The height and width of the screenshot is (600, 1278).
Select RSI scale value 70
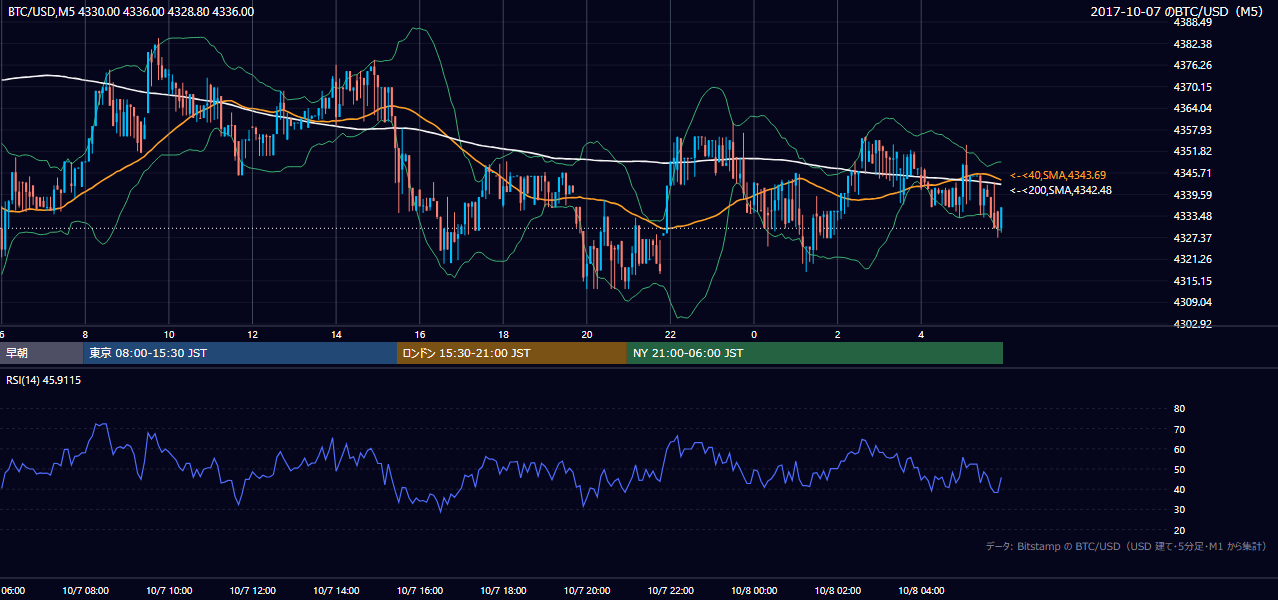pos(1179,429)
